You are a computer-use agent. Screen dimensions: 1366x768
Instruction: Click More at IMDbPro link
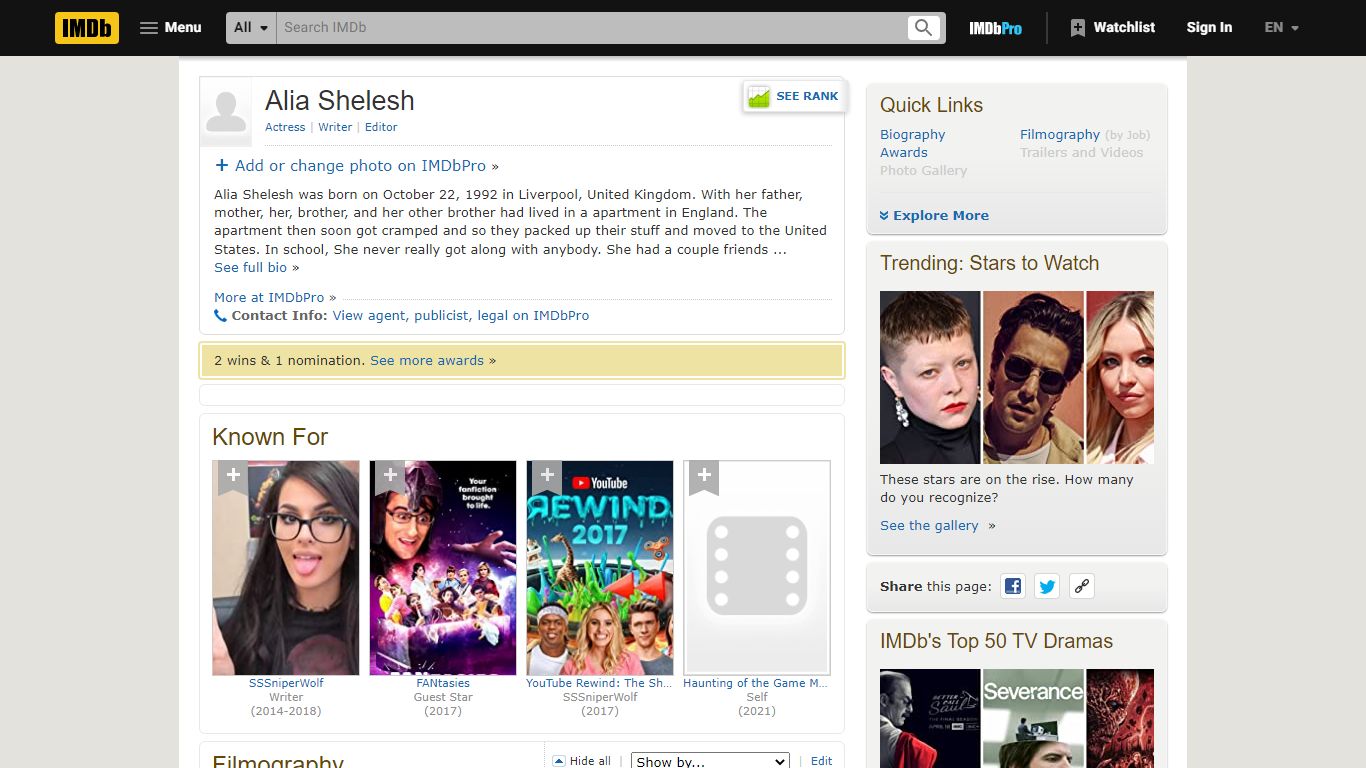[269, 298]
